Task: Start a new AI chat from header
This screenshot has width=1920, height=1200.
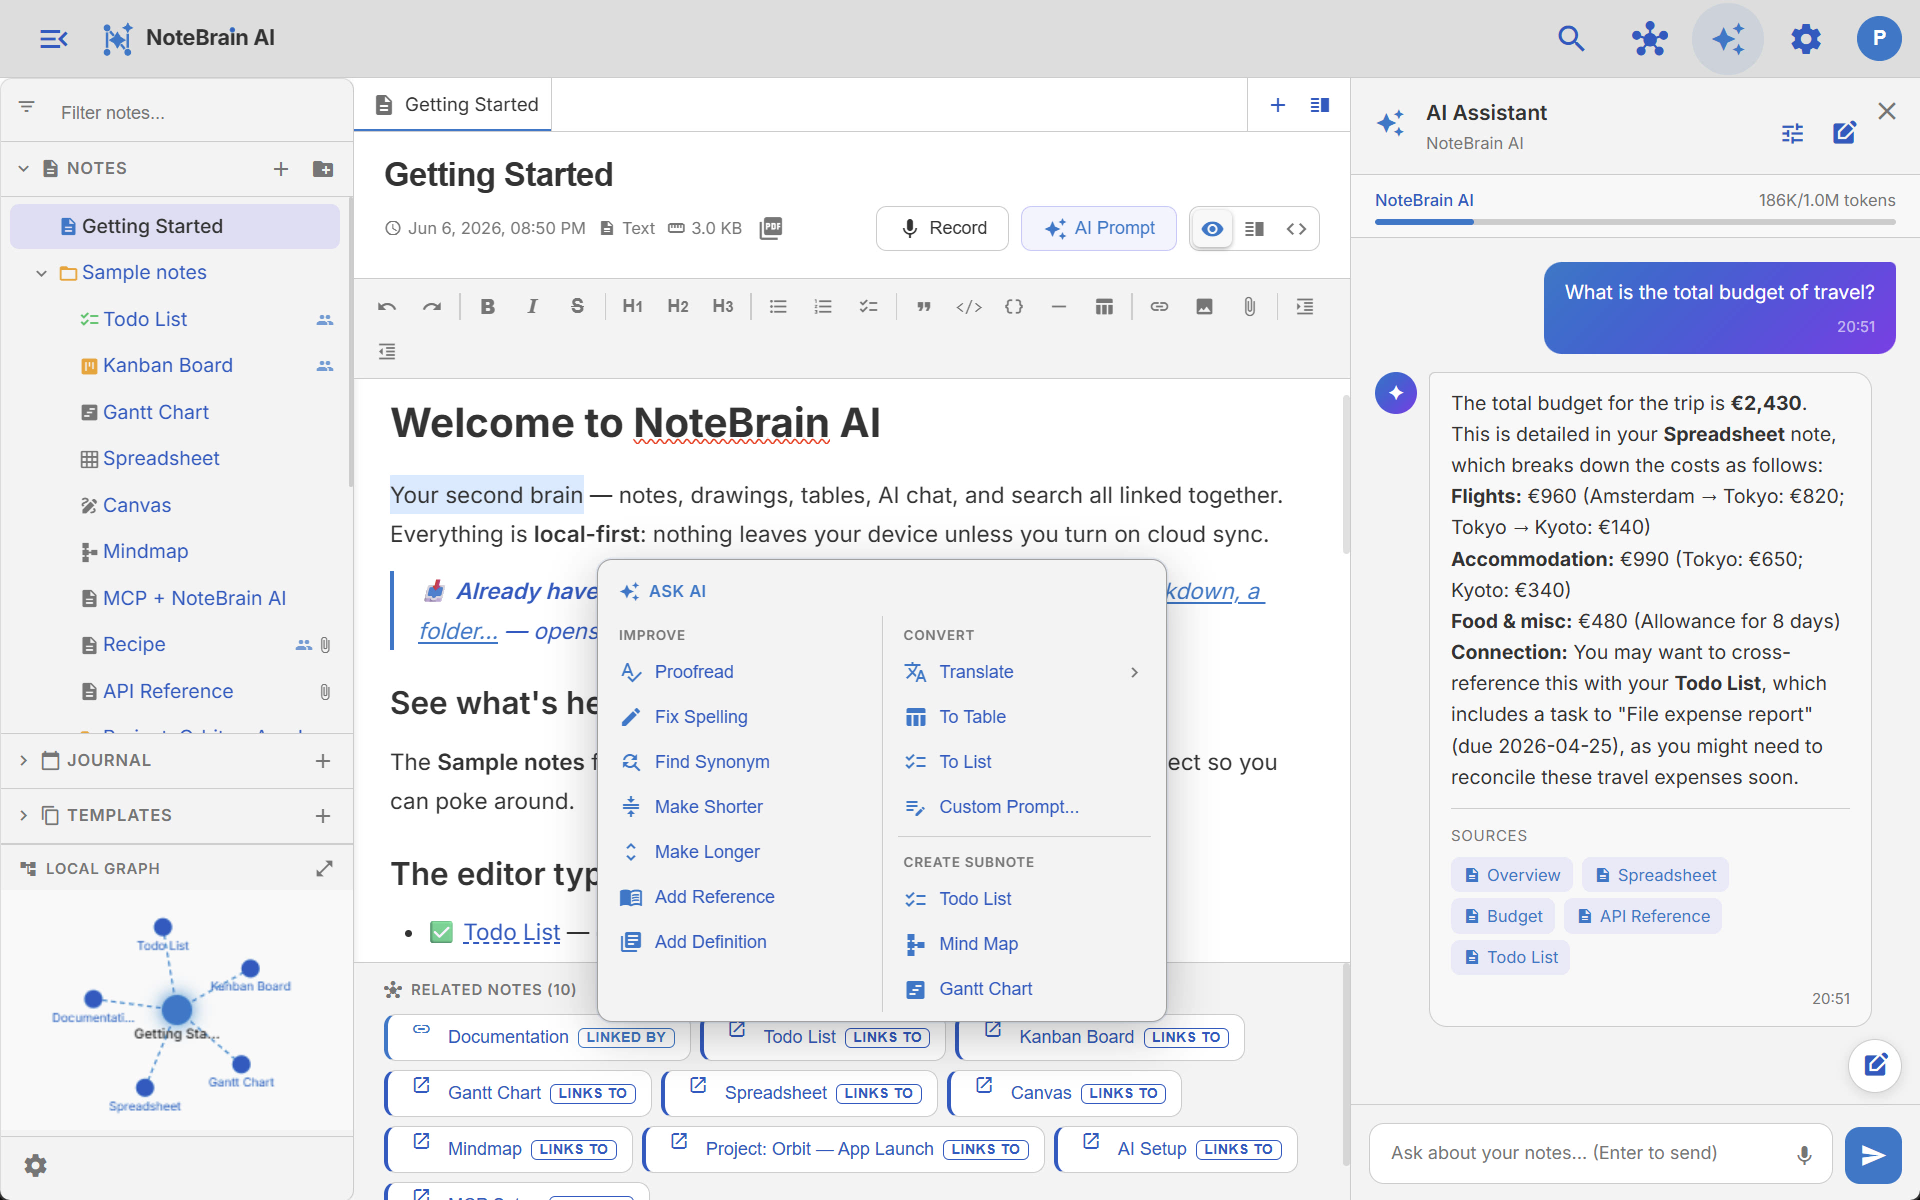Action: pos(1844,133)
